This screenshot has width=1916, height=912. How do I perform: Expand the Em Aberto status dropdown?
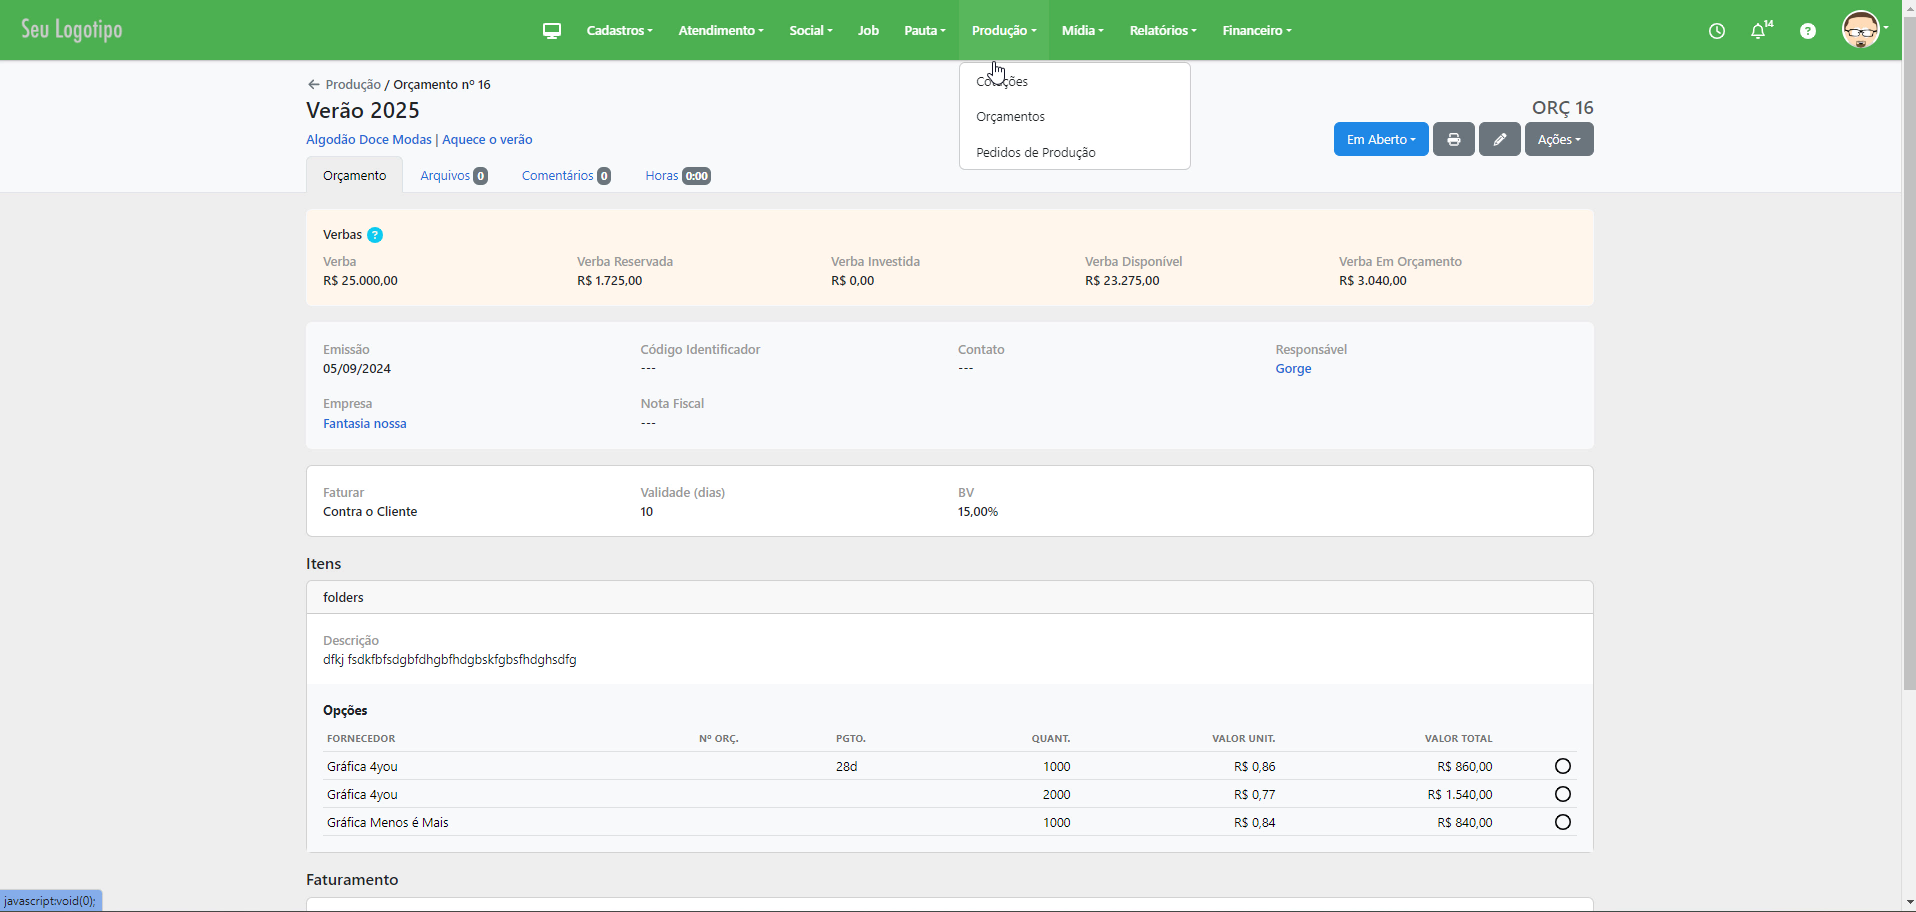point(1380,140)
